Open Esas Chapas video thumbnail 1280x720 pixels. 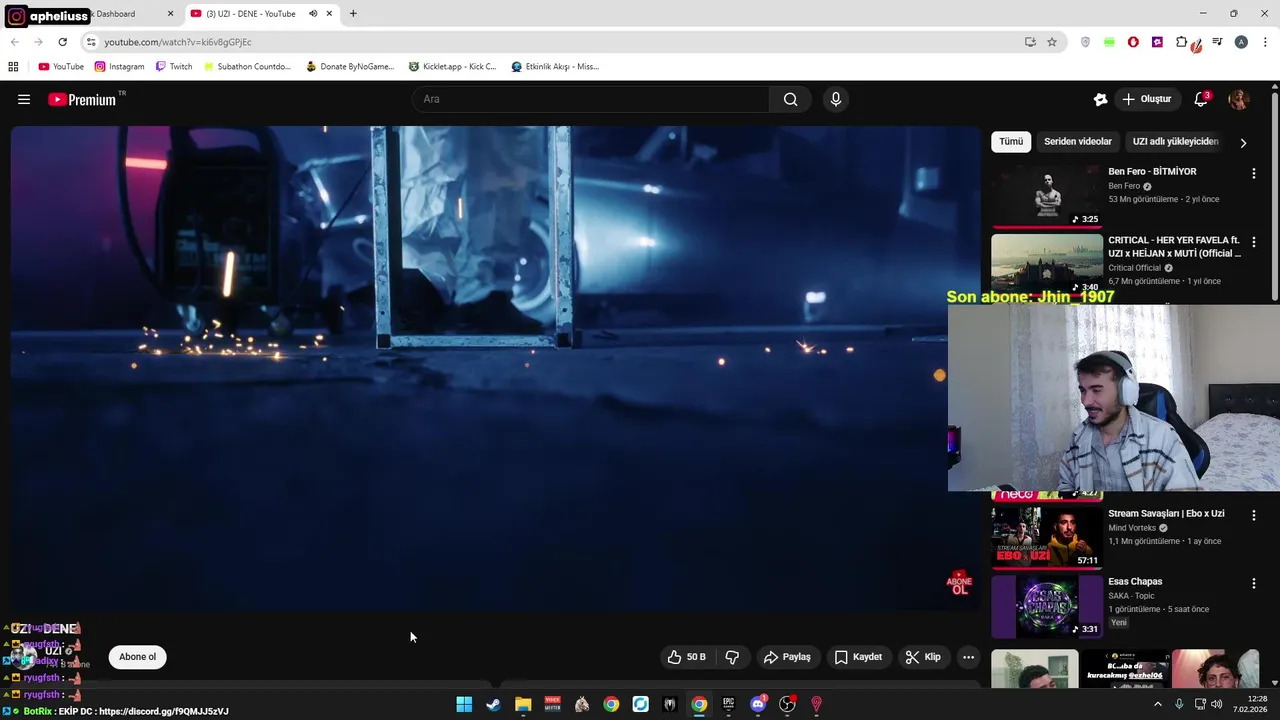tap(1047, 606)
